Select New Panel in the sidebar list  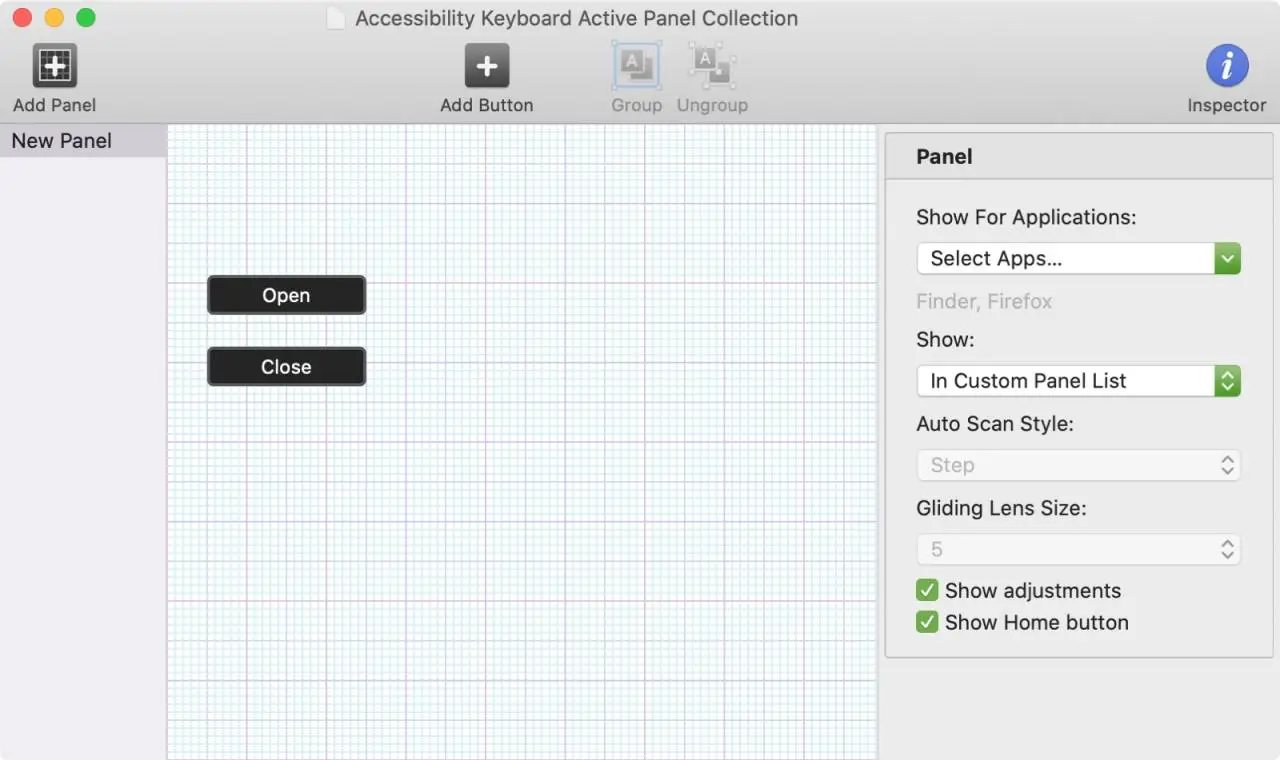62,141
